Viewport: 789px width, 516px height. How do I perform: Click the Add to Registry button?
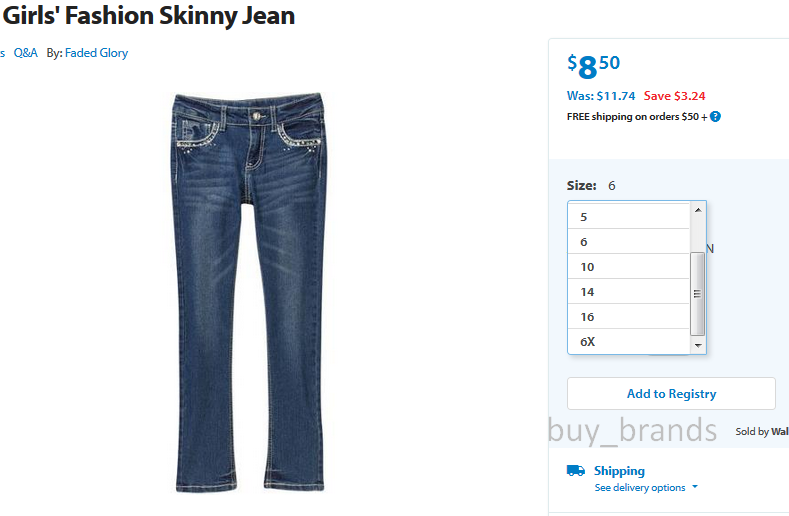point(671,394)
